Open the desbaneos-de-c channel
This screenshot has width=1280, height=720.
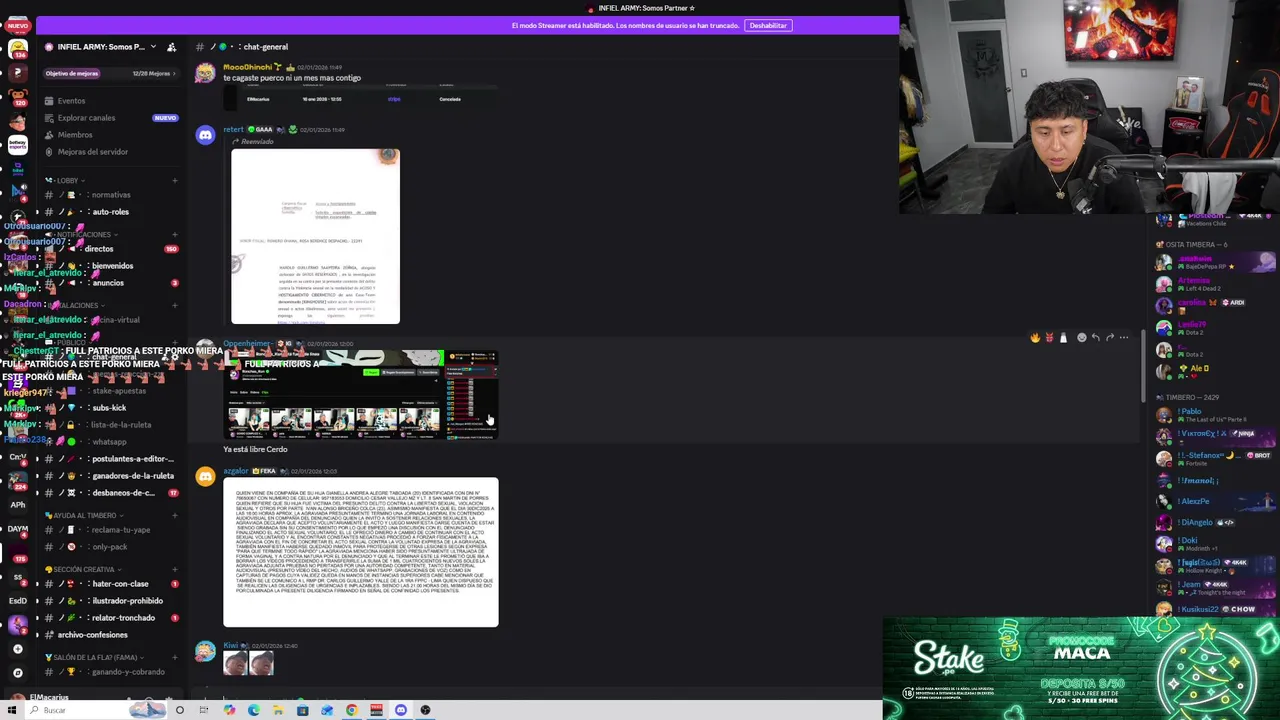pyautogui.click(x=110, y=493)
